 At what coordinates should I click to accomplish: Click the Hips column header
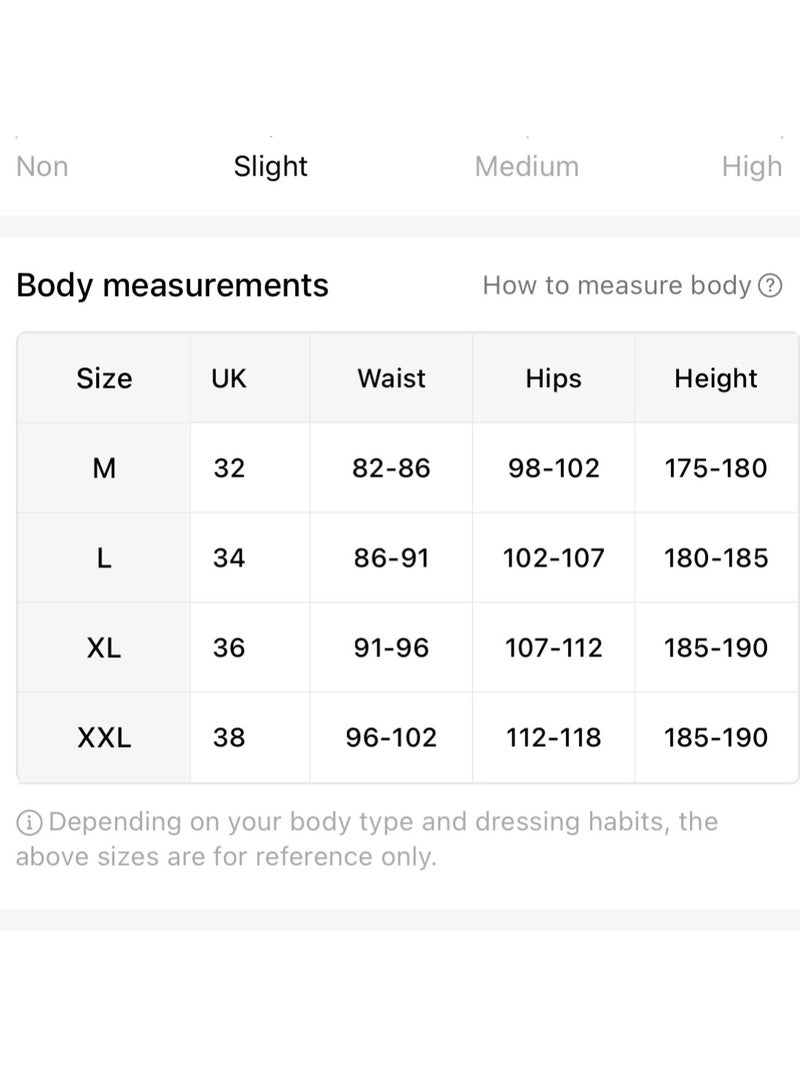point(553,379)
